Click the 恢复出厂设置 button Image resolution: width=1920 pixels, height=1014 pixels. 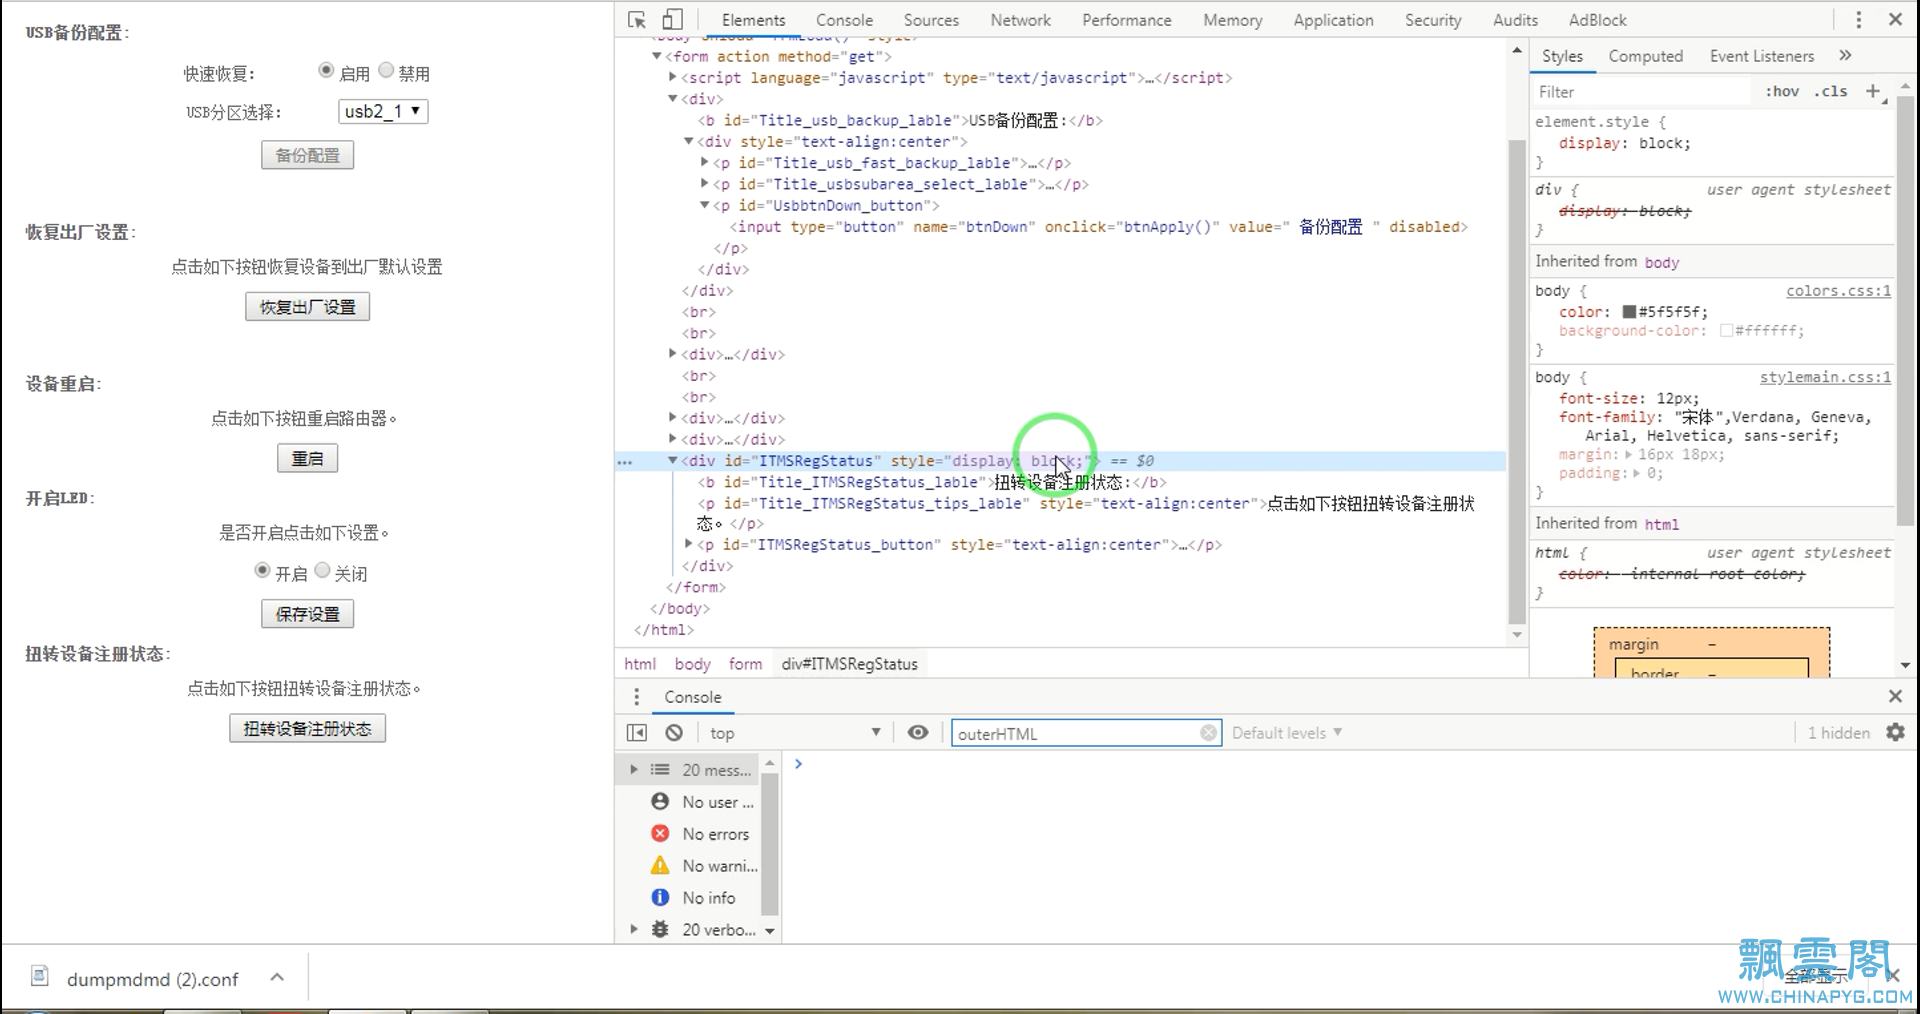307,307
